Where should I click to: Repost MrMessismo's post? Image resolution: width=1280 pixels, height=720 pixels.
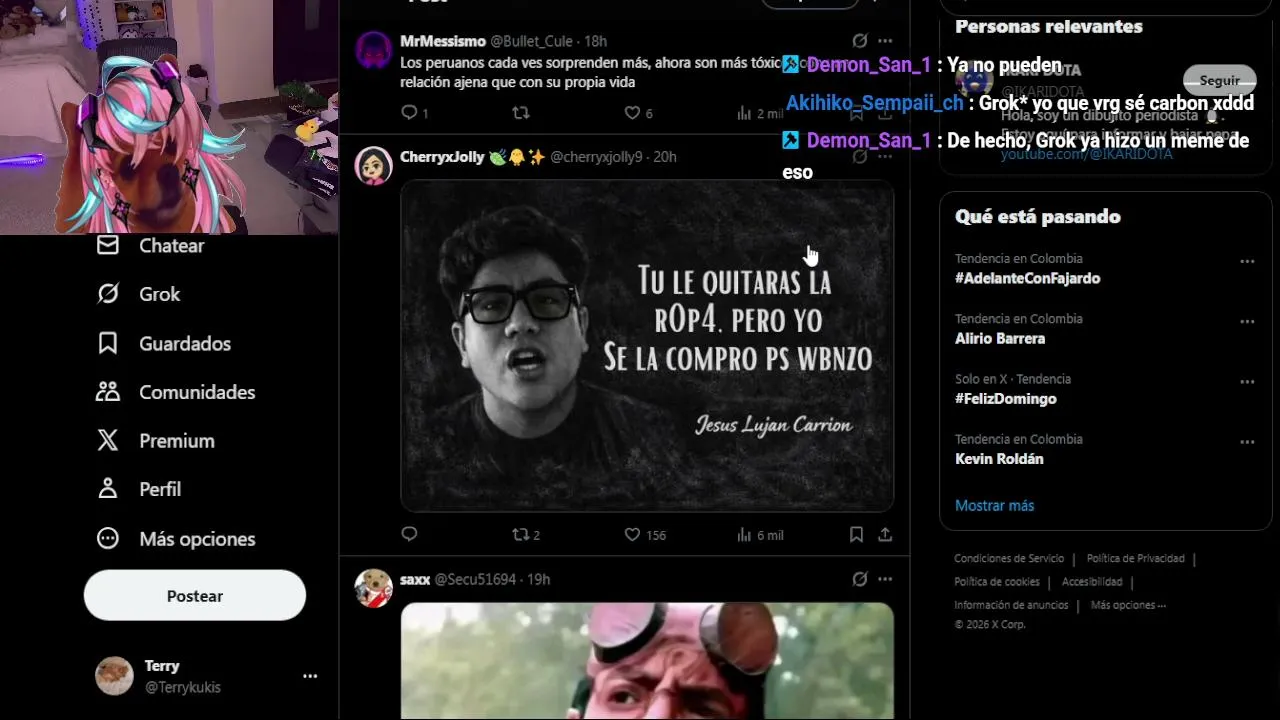click(520, 113)
